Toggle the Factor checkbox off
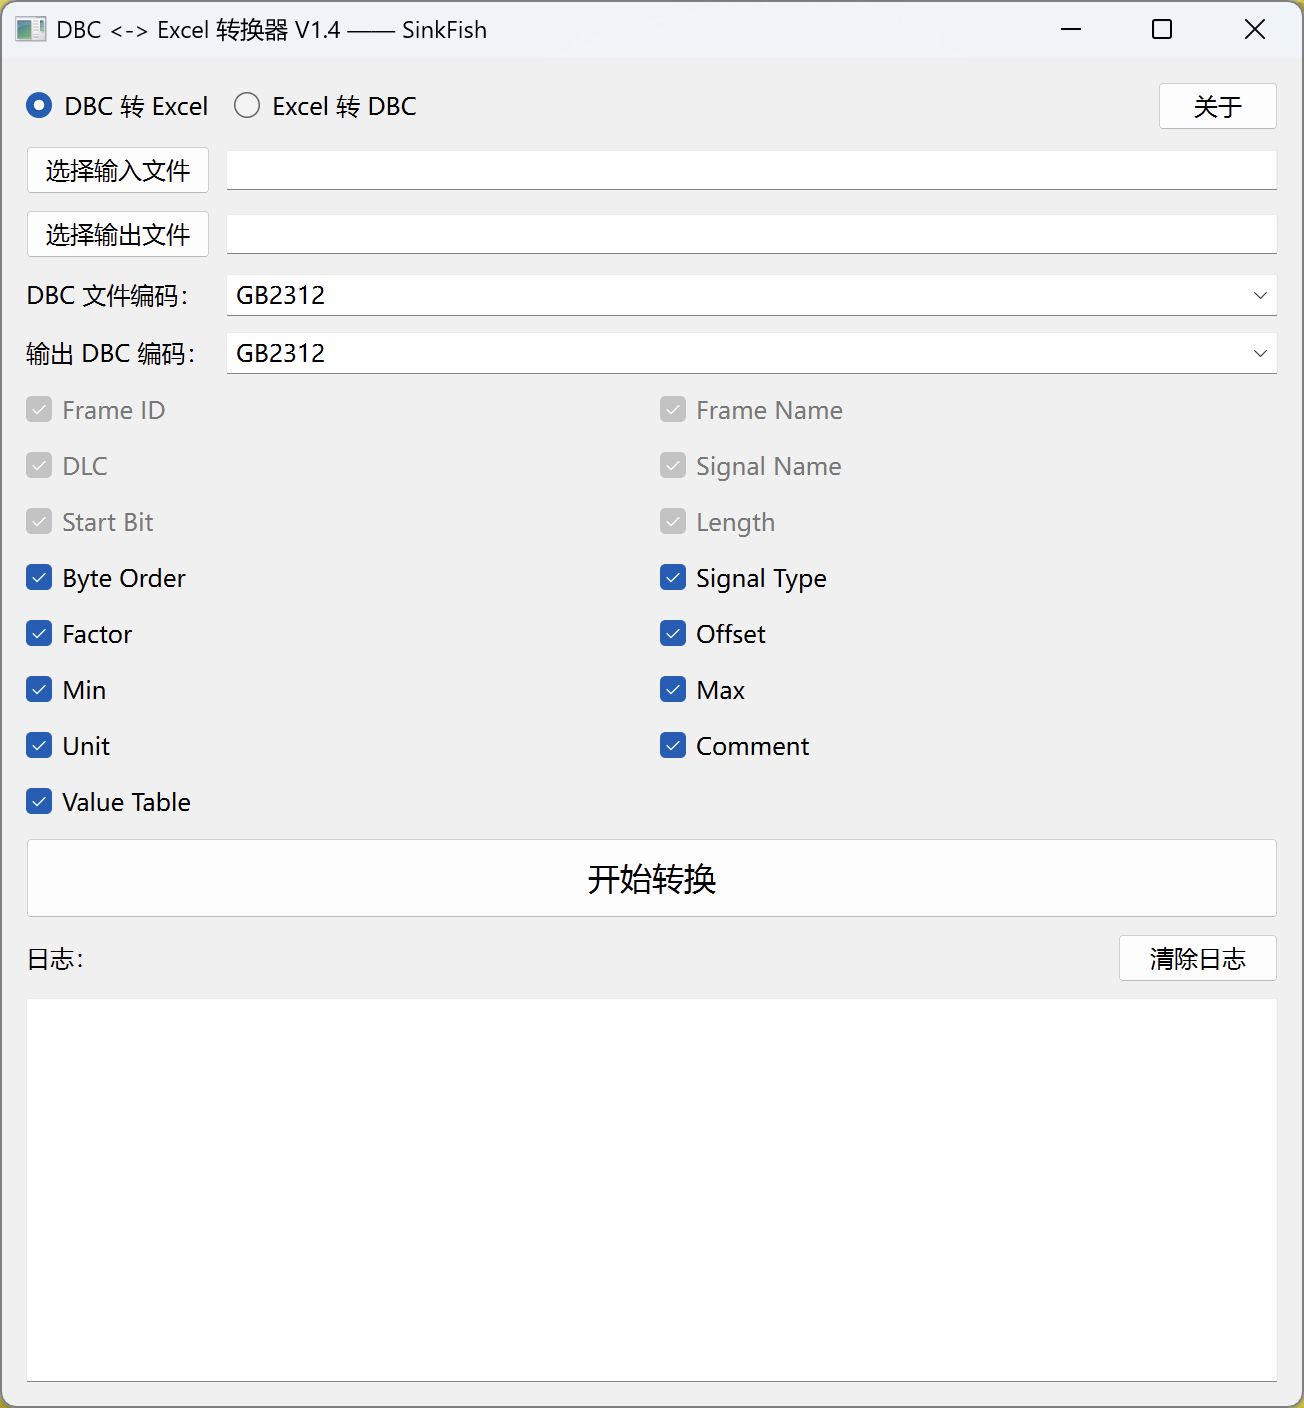Image resolution: width=1304 pixels, height=1408 pixels. (x=38, y=633)
